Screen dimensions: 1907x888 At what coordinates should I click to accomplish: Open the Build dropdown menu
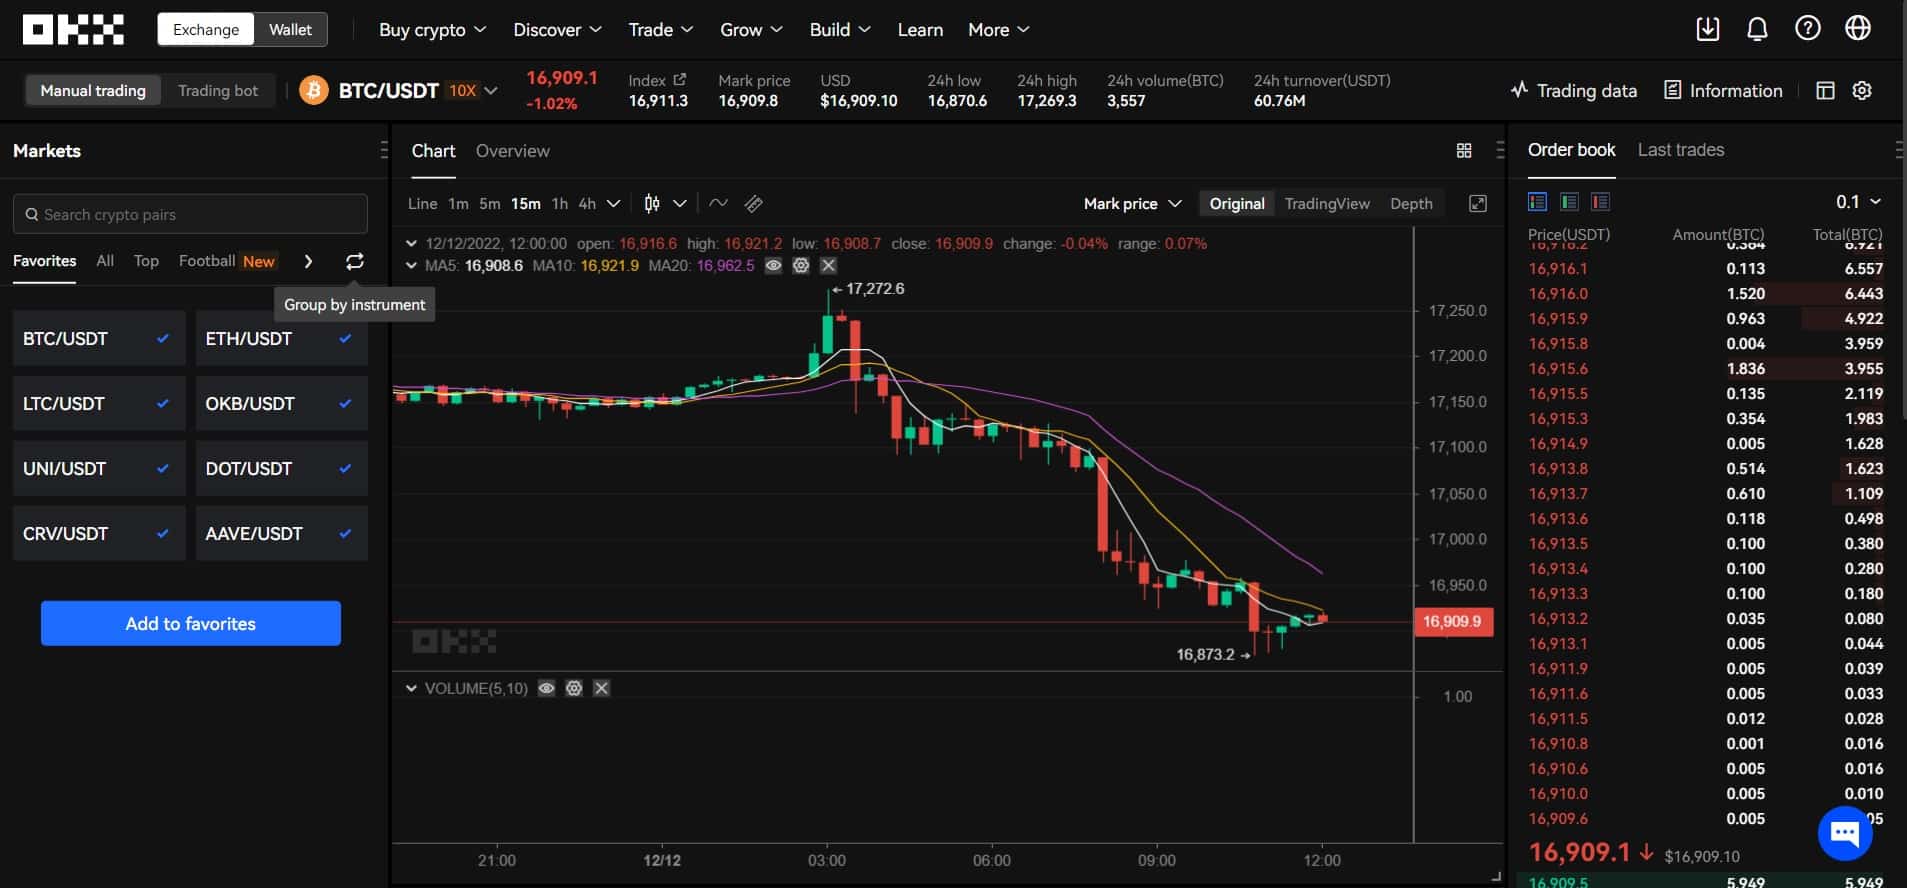(840, 30)
